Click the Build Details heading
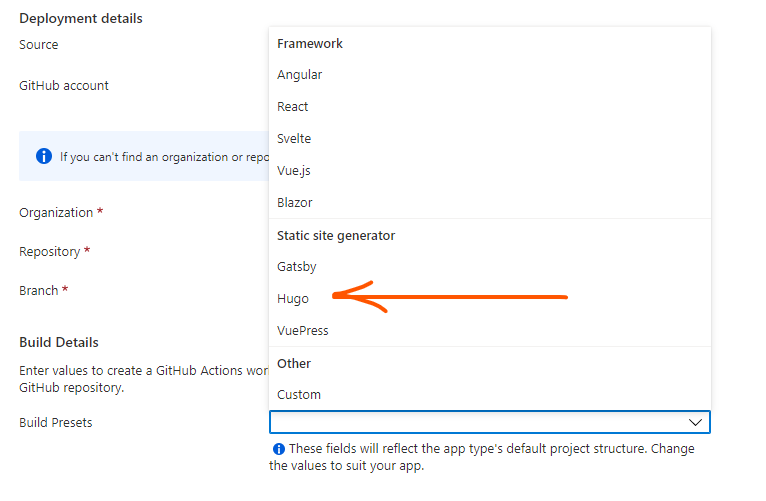766x501 pixels. click(59, 342)
